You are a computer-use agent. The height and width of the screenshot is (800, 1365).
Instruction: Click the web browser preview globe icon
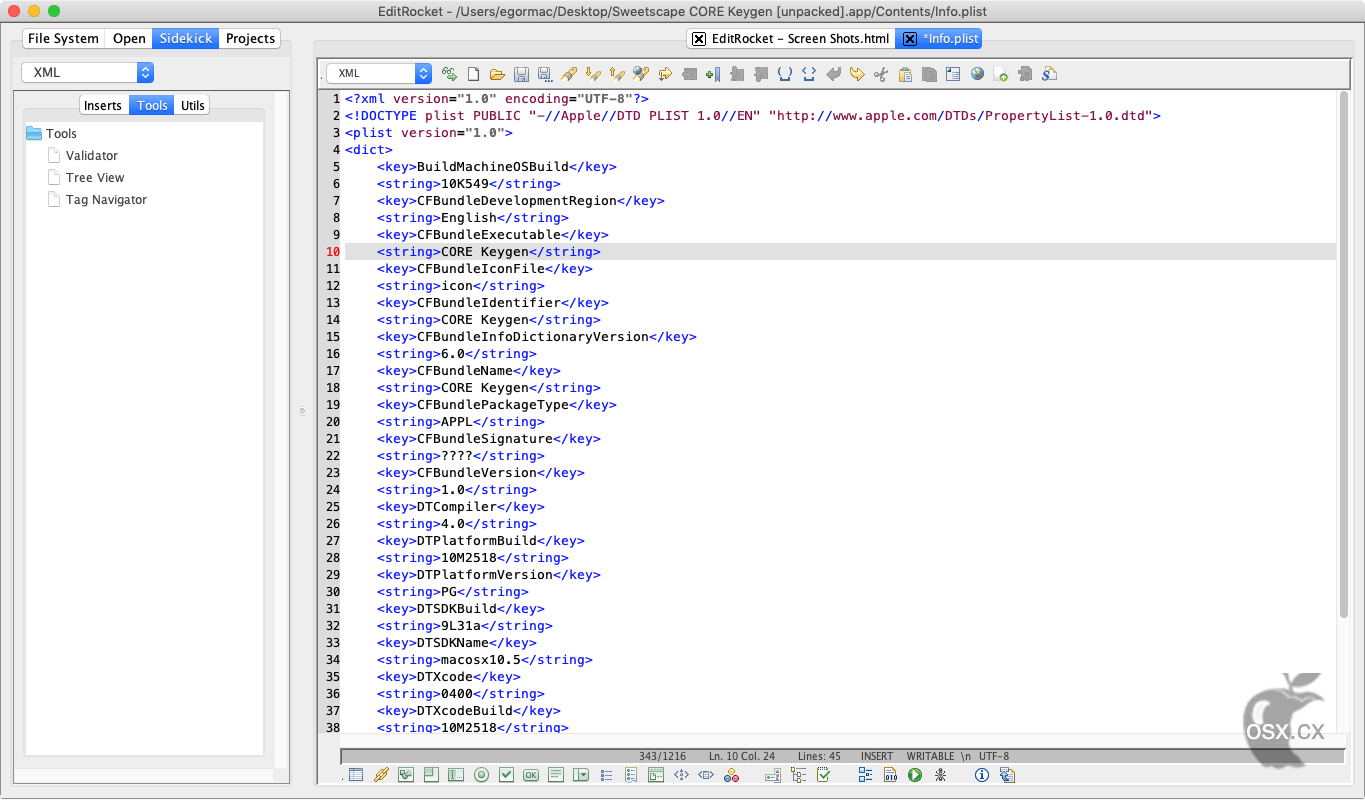977,74
